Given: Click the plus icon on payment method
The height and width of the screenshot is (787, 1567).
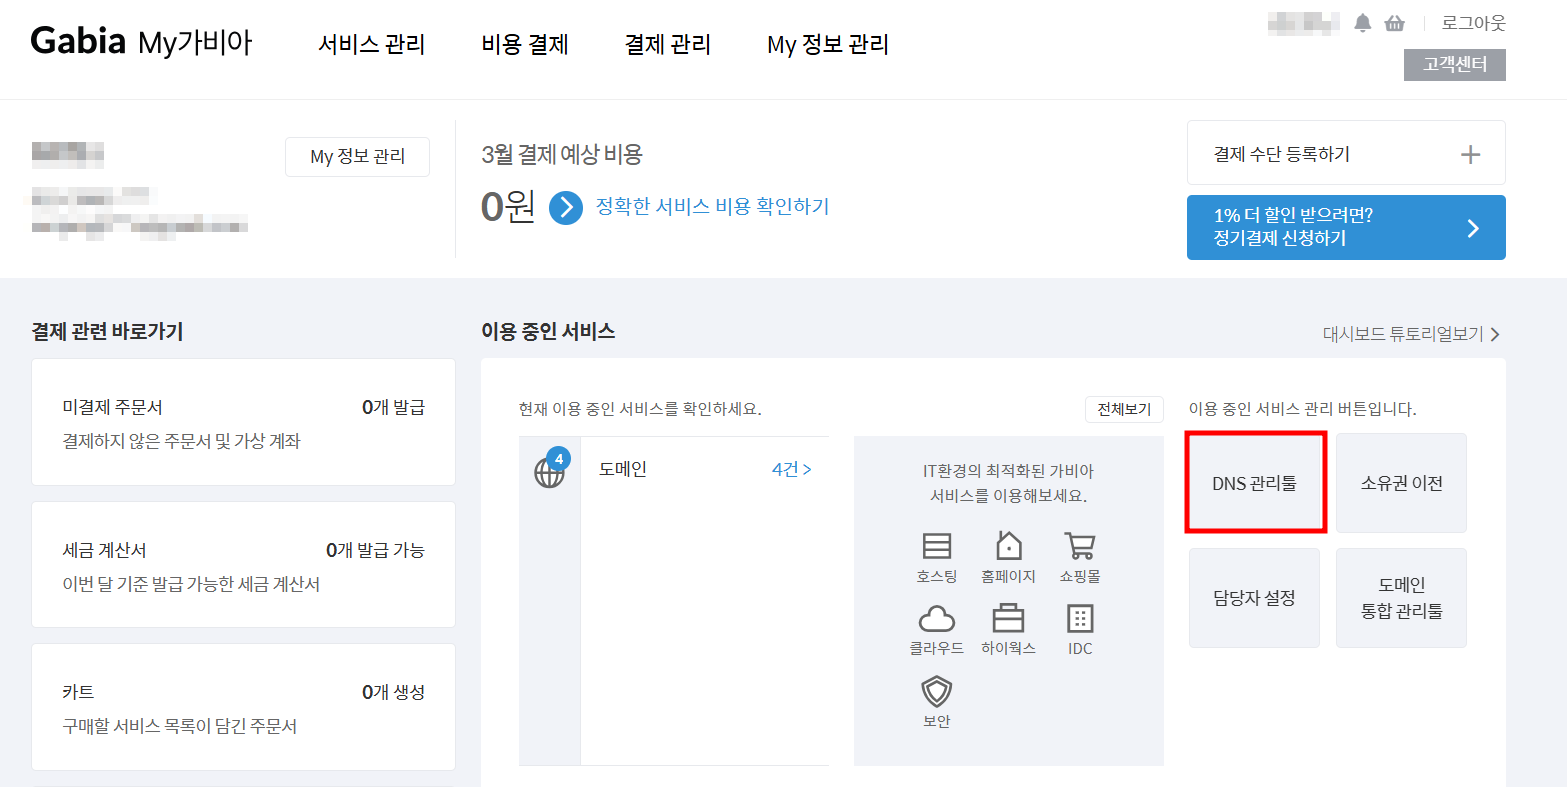Looking at the screenshot, I should coord(1470,154).
